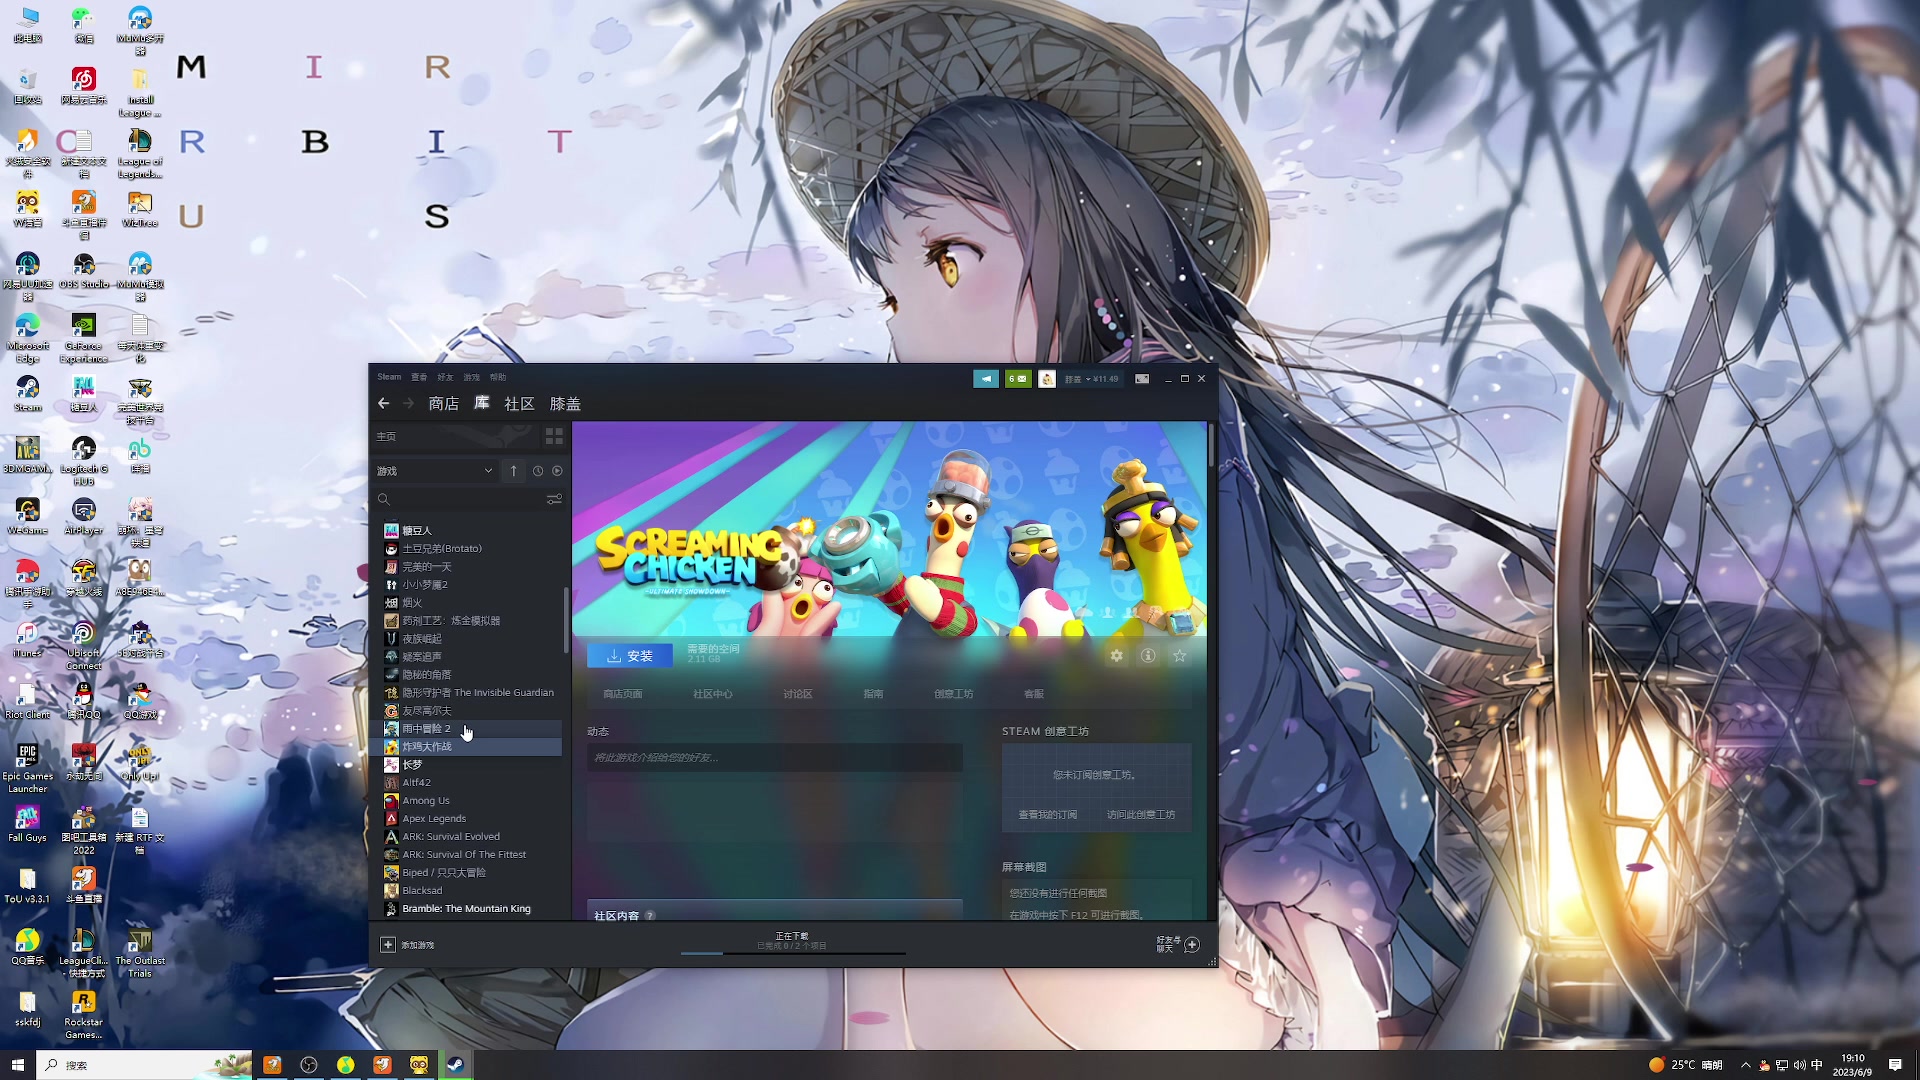Click the download progress bar
The width and height of the screenshot is (1920, 1080).
(792, 953)
